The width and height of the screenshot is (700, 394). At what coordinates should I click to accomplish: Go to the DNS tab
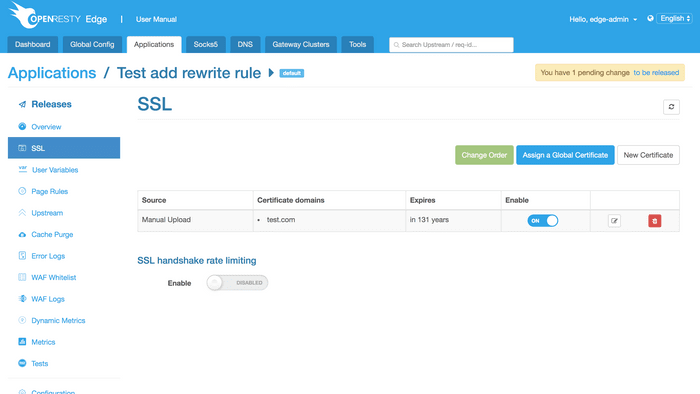point(245,45)
